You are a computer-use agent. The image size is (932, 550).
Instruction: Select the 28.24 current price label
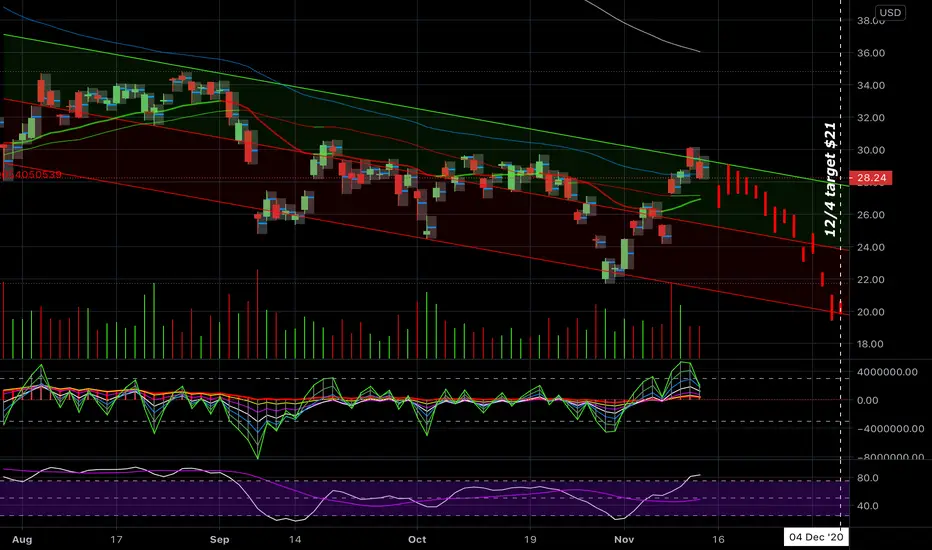point(871,177)
